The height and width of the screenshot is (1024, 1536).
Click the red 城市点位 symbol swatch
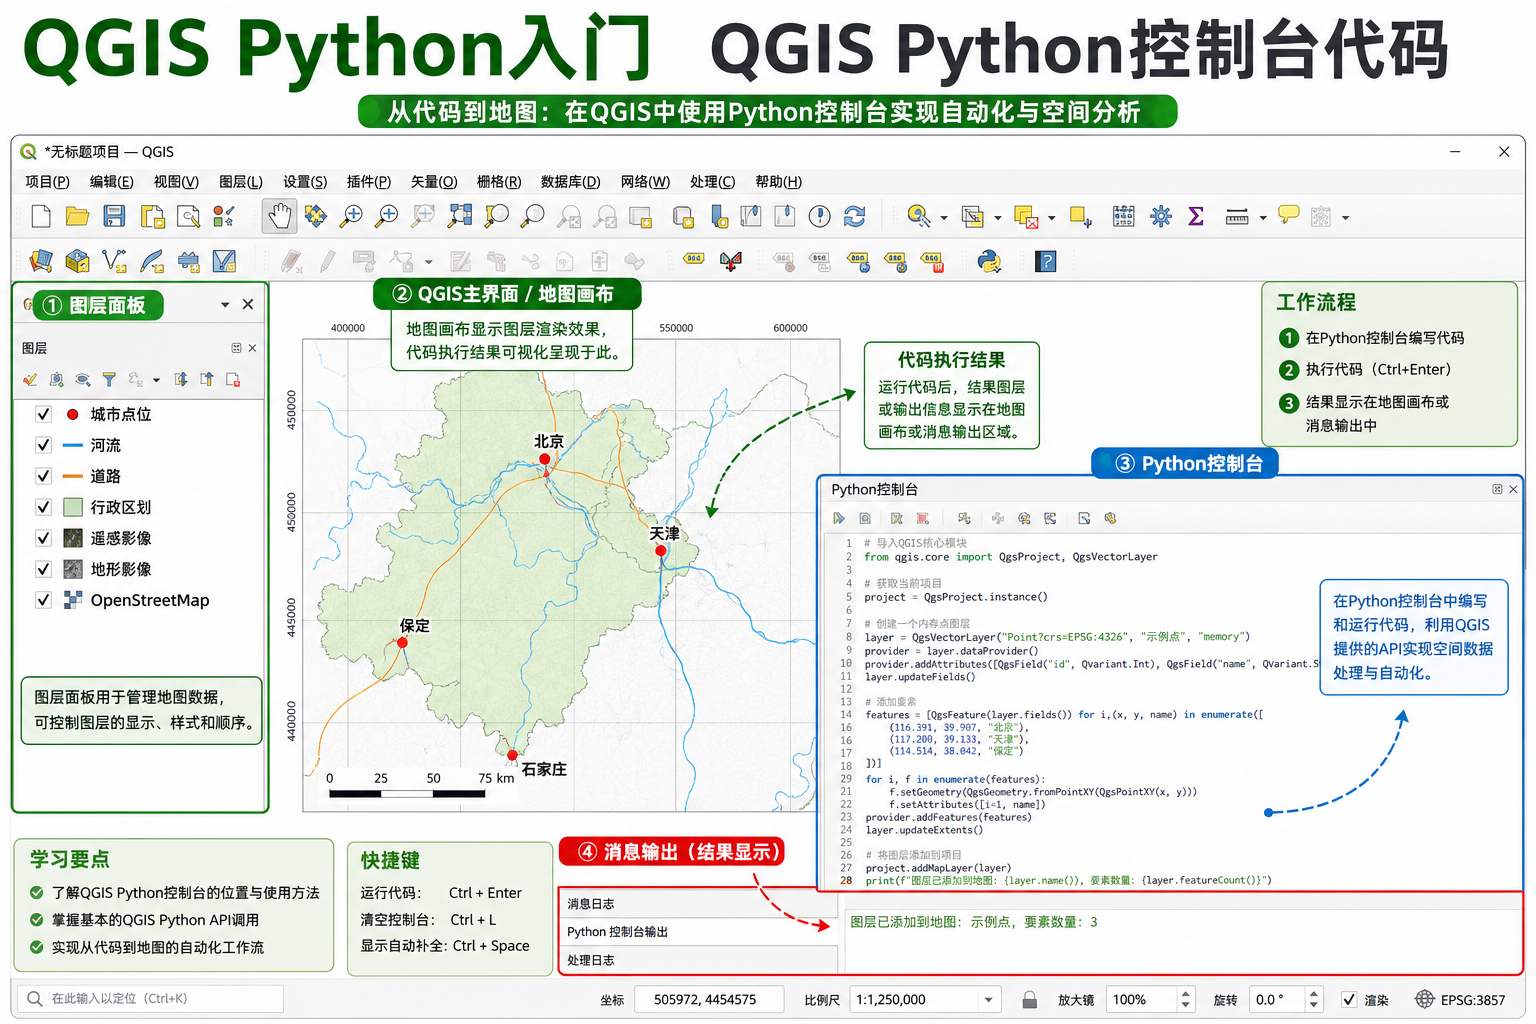pos(72,414)
